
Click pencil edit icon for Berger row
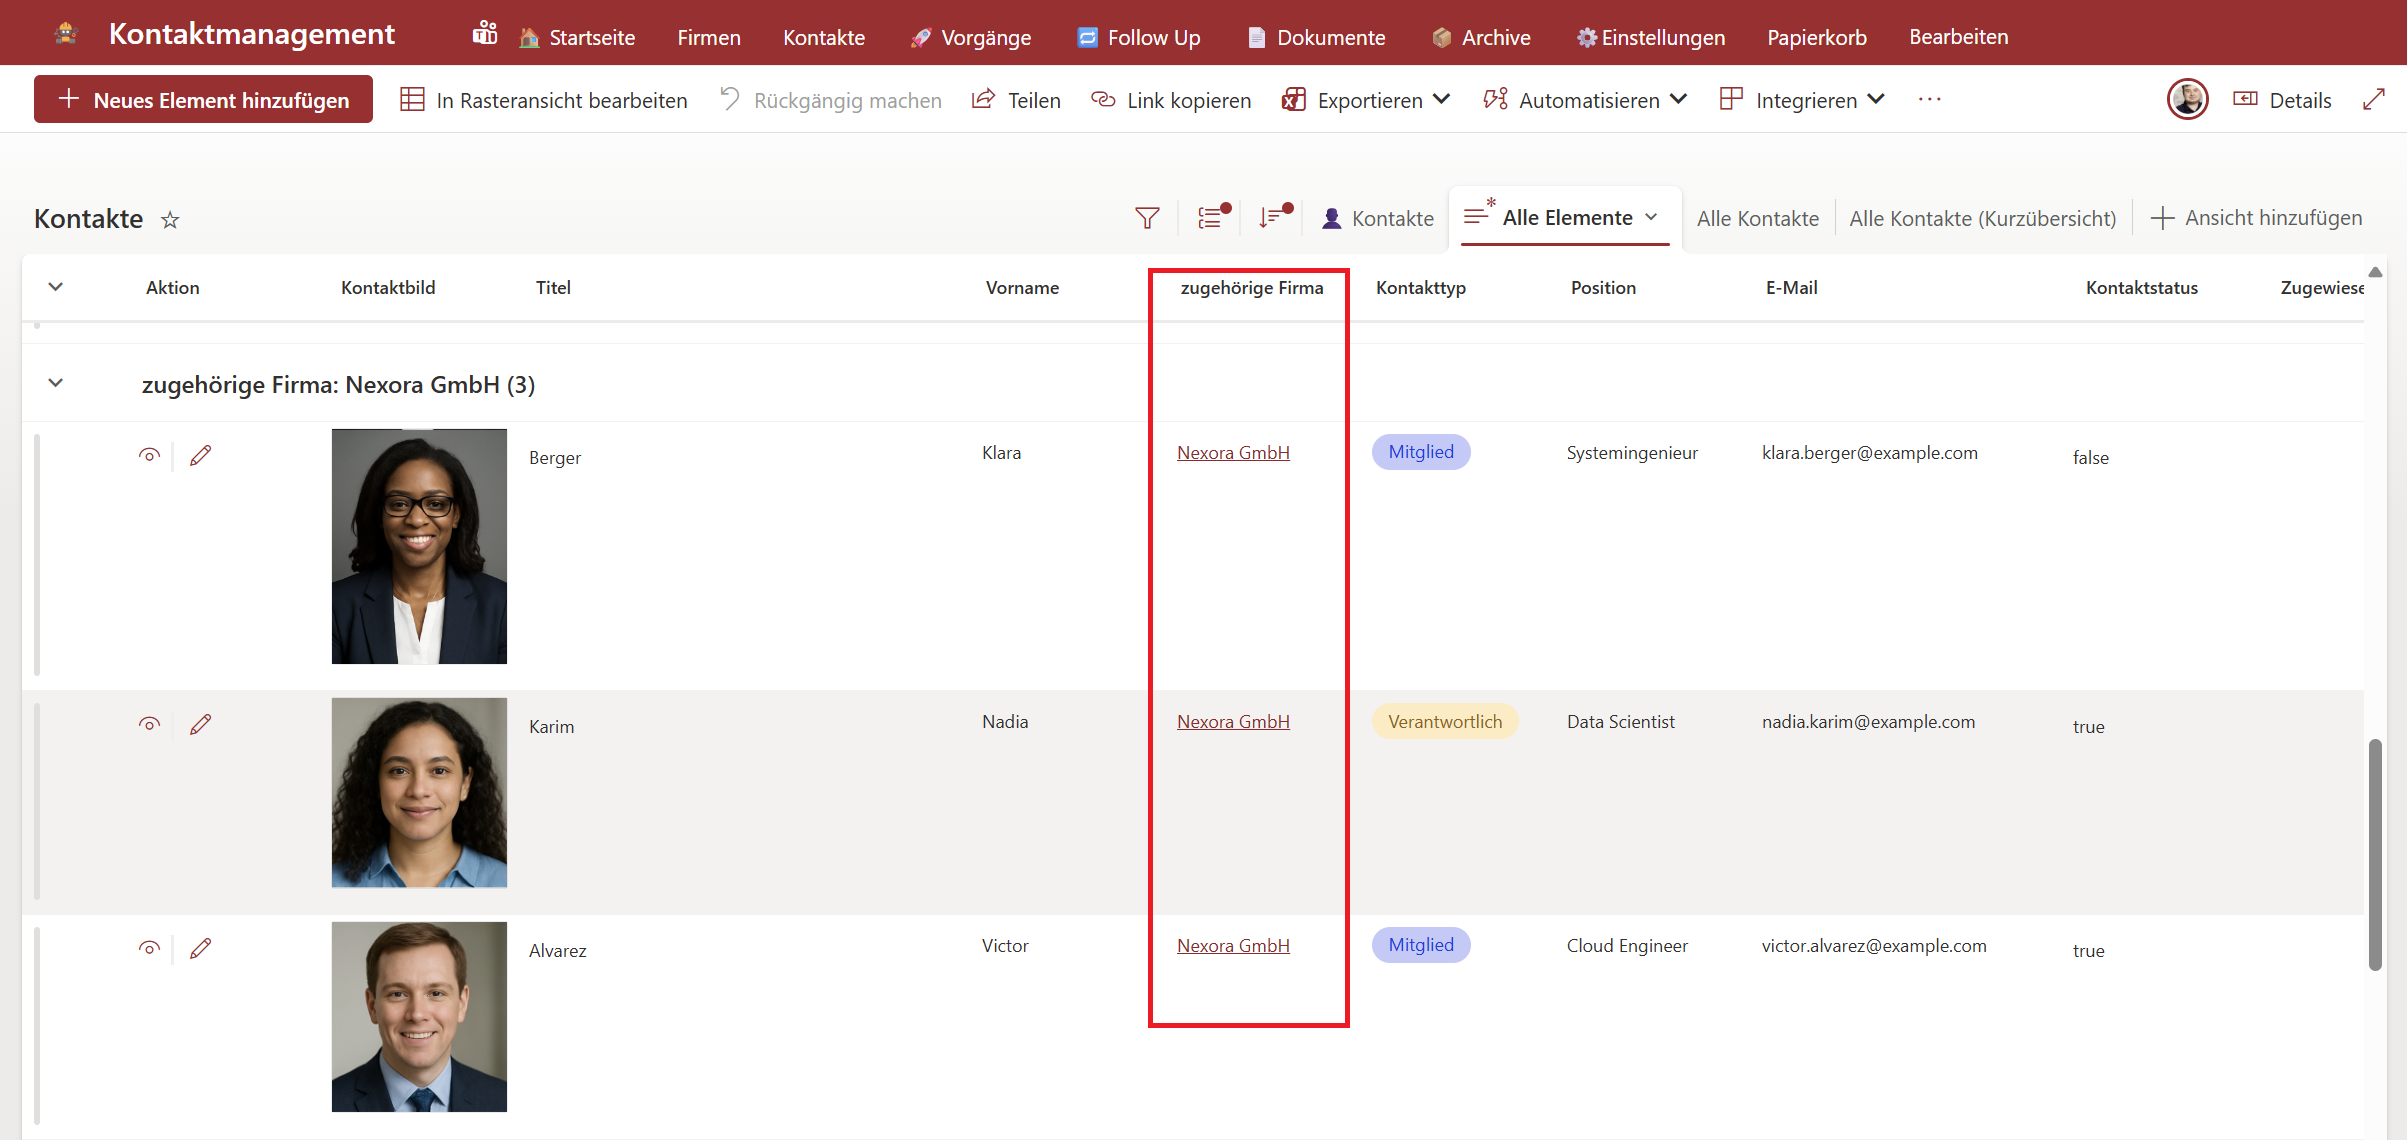pyautogui.click(x=200, y=456)
